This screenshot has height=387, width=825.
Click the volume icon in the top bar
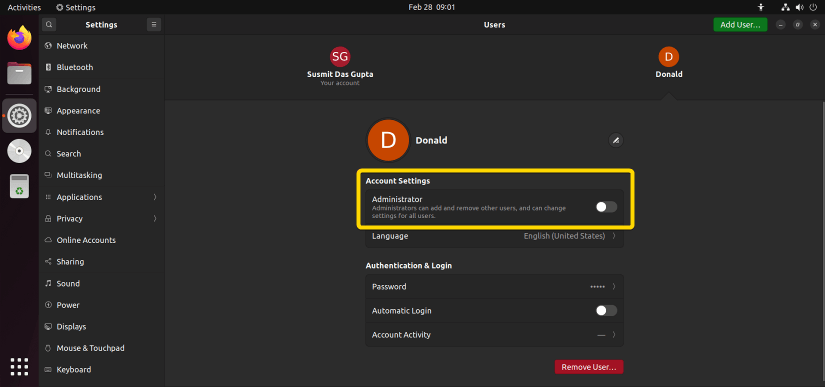pyautogui.click(x=800, y=7)
